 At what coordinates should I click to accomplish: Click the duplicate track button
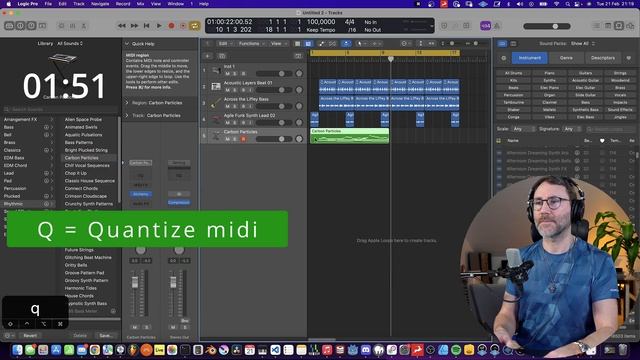click(222, 56)
